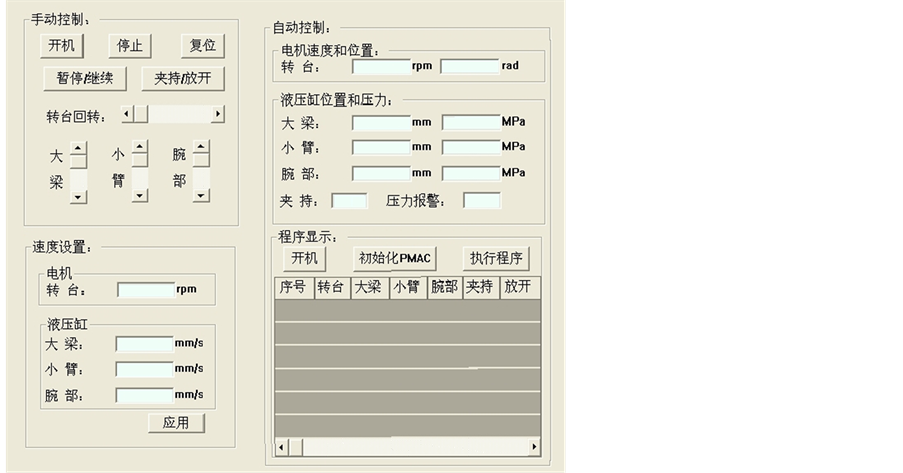Viewport: 903px width, 473px height.
Task: Click right arrow of 转台回转 scrollbar
Action: pos(217,115)
